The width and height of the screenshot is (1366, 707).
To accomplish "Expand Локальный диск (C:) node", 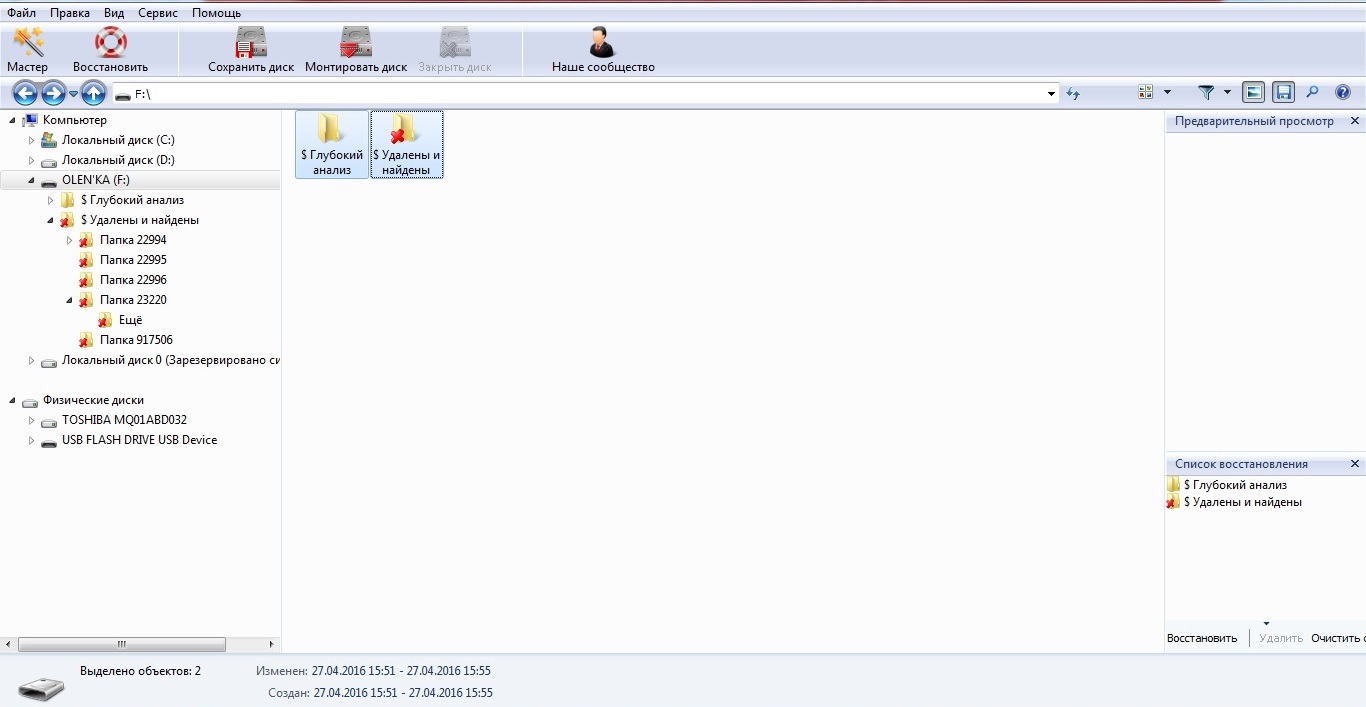I will pos(31,140).
